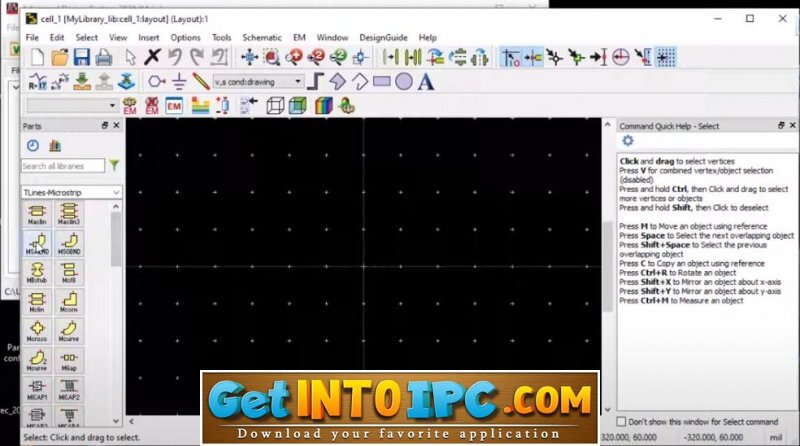Zoom in with the red plus magnifier

293,57
